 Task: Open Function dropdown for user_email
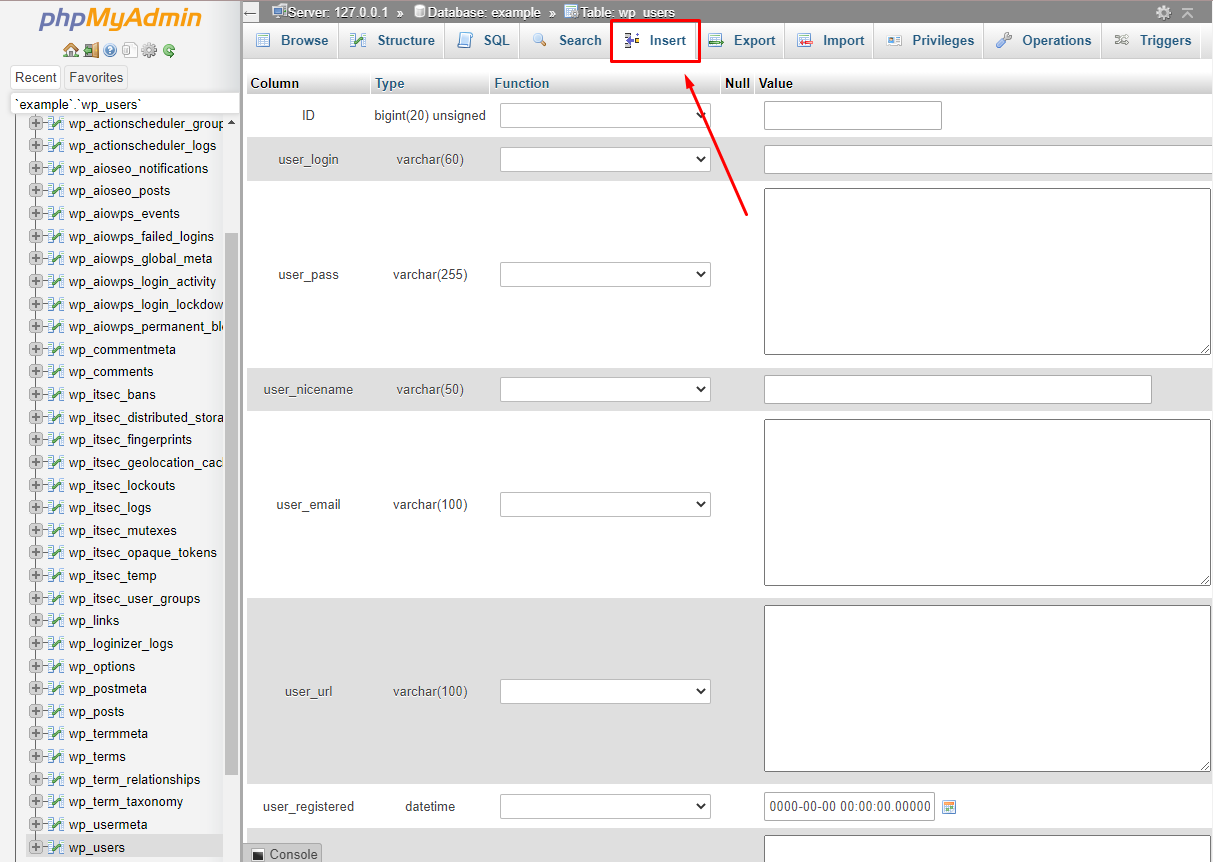[605, 504]
